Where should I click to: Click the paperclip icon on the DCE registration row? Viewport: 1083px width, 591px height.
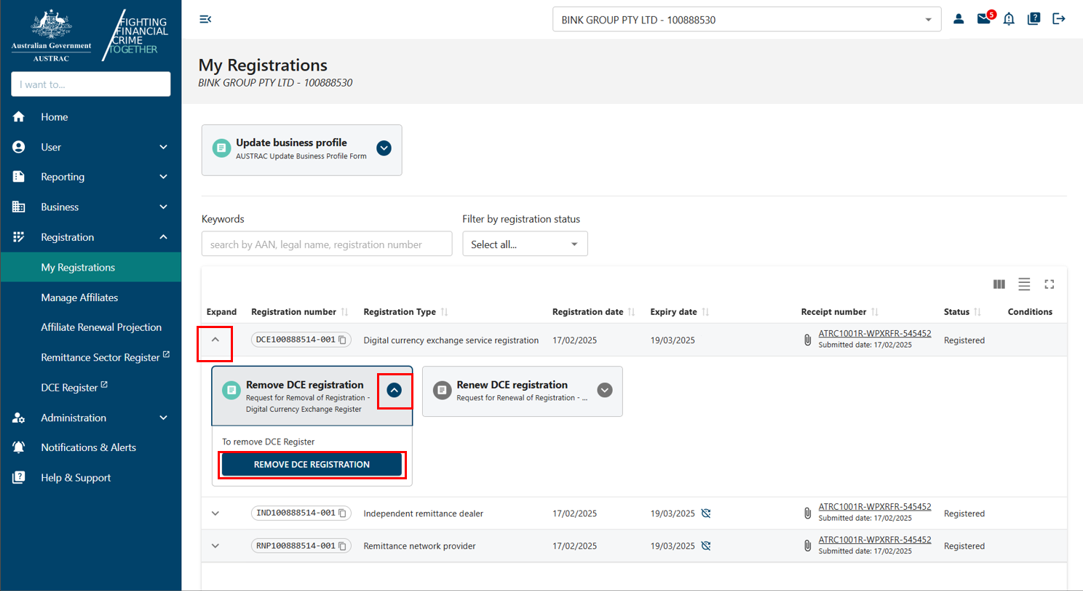coord(807,339)
